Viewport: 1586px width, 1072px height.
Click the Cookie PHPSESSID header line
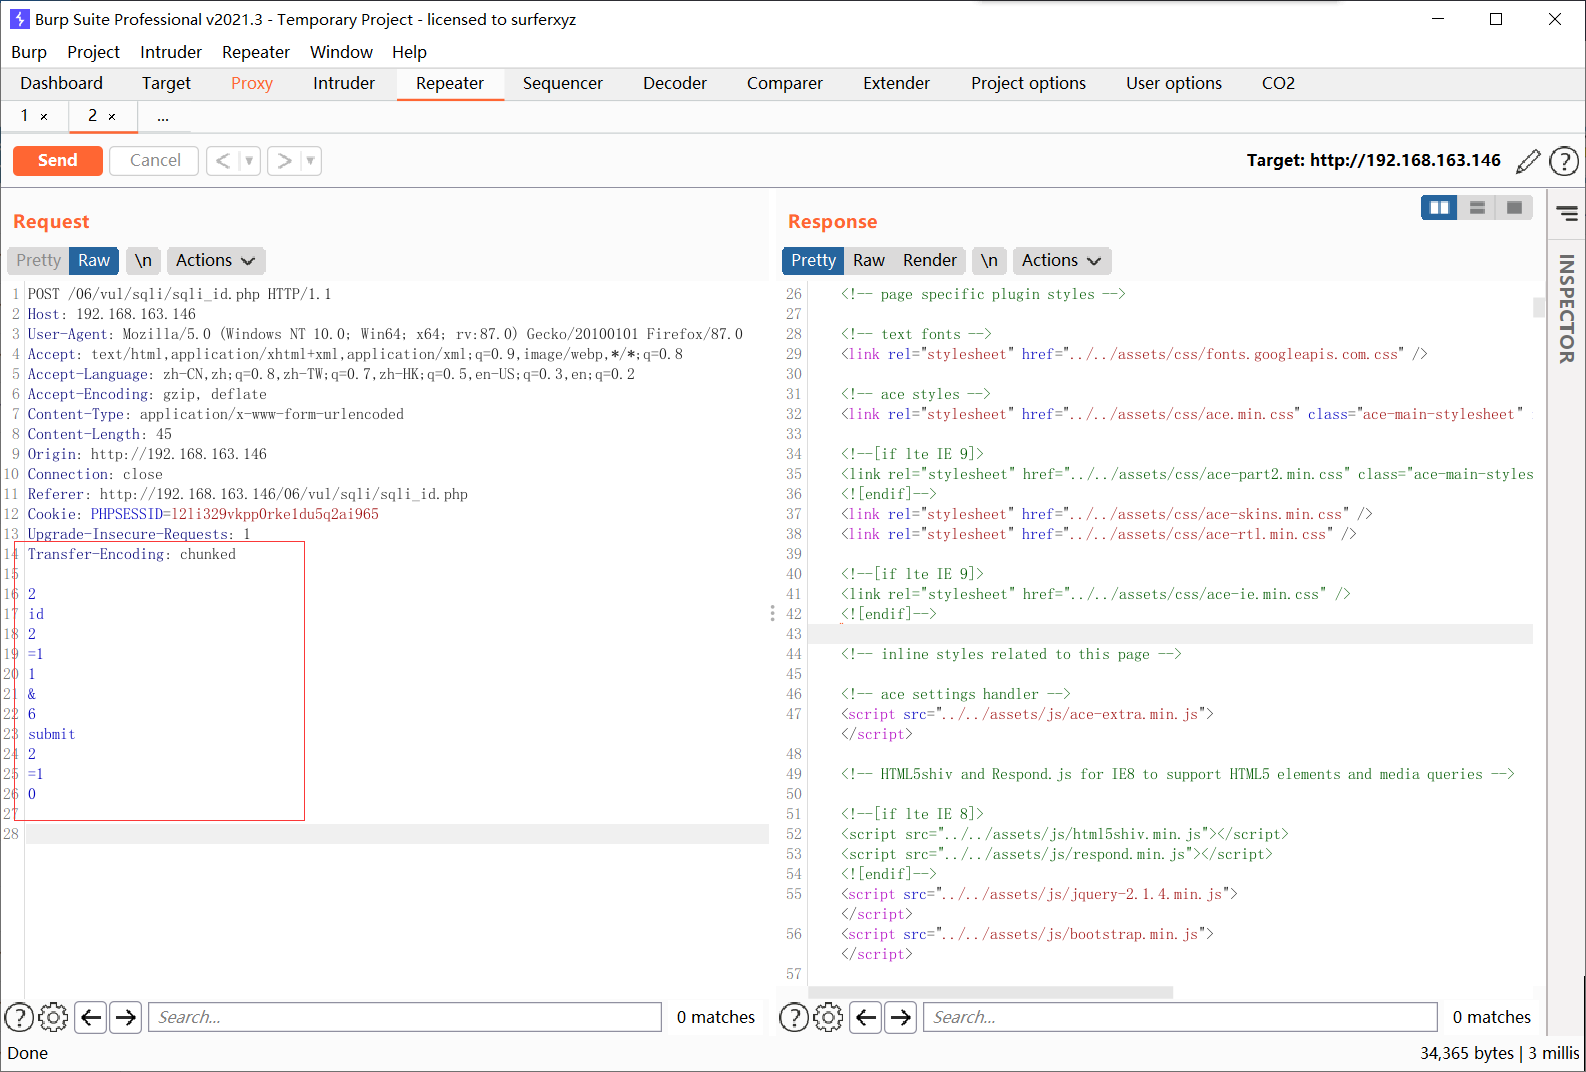click(203, 514)
